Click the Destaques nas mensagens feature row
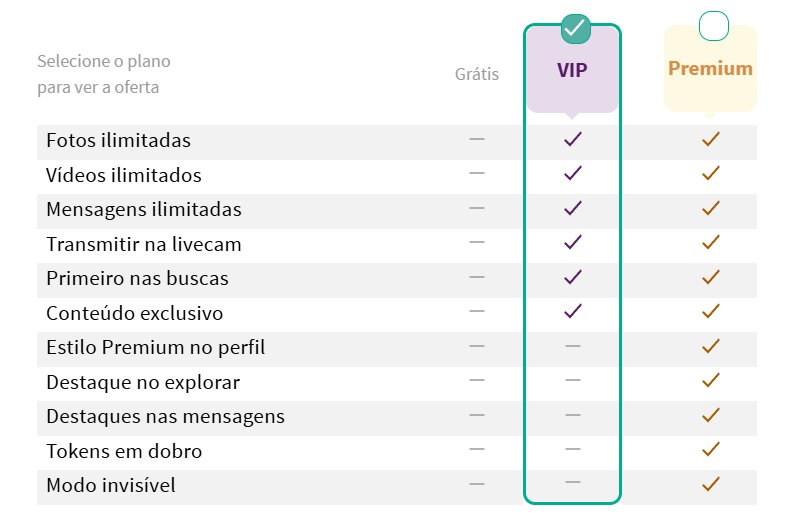 [x=396, y=418]
